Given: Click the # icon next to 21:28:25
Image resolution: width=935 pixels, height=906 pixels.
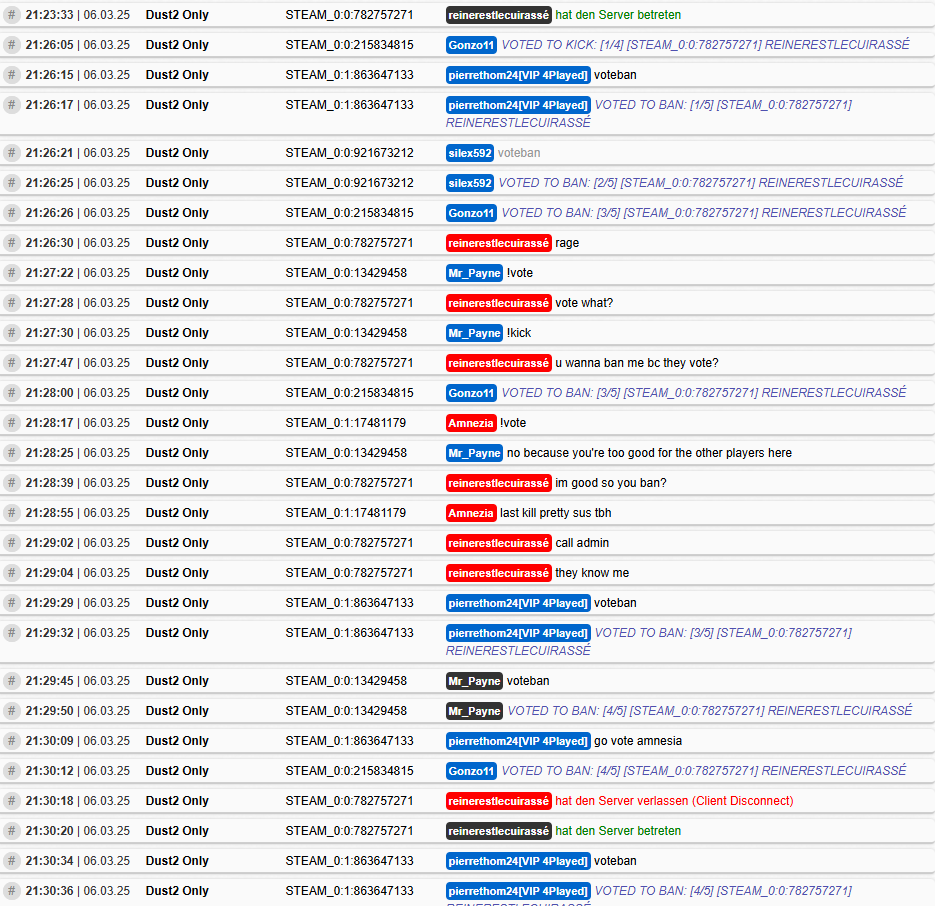Looking at the screenshot, I should pyautogui.click(x=12, y=453).
